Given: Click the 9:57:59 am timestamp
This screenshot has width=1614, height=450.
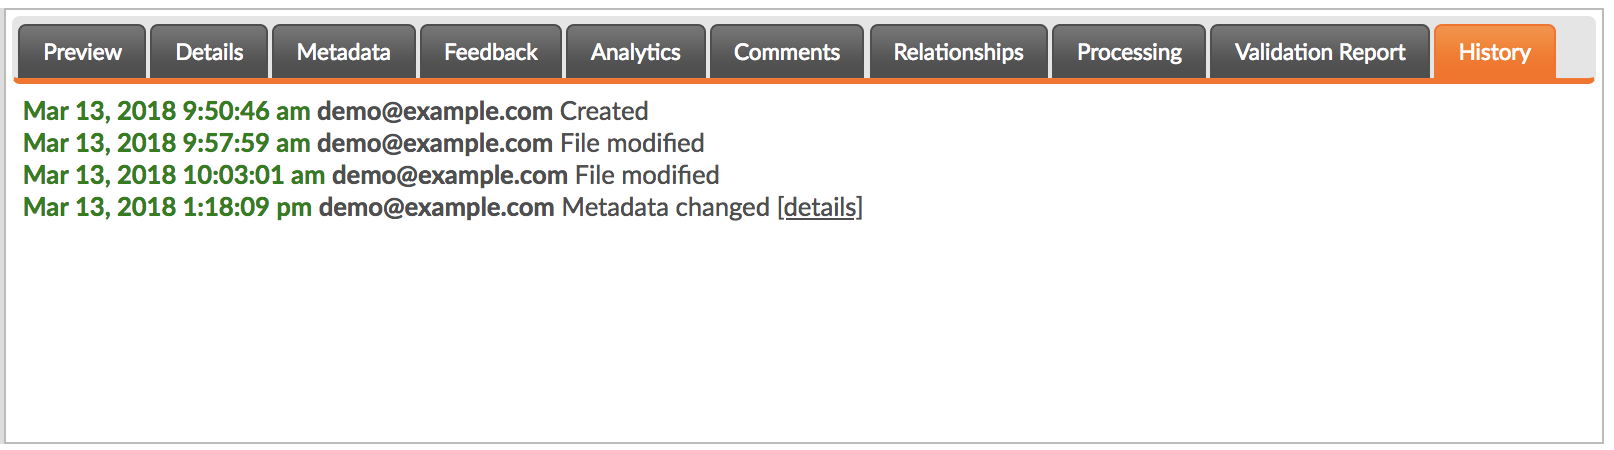Looking at the screenshot, I should click(167, 143).
